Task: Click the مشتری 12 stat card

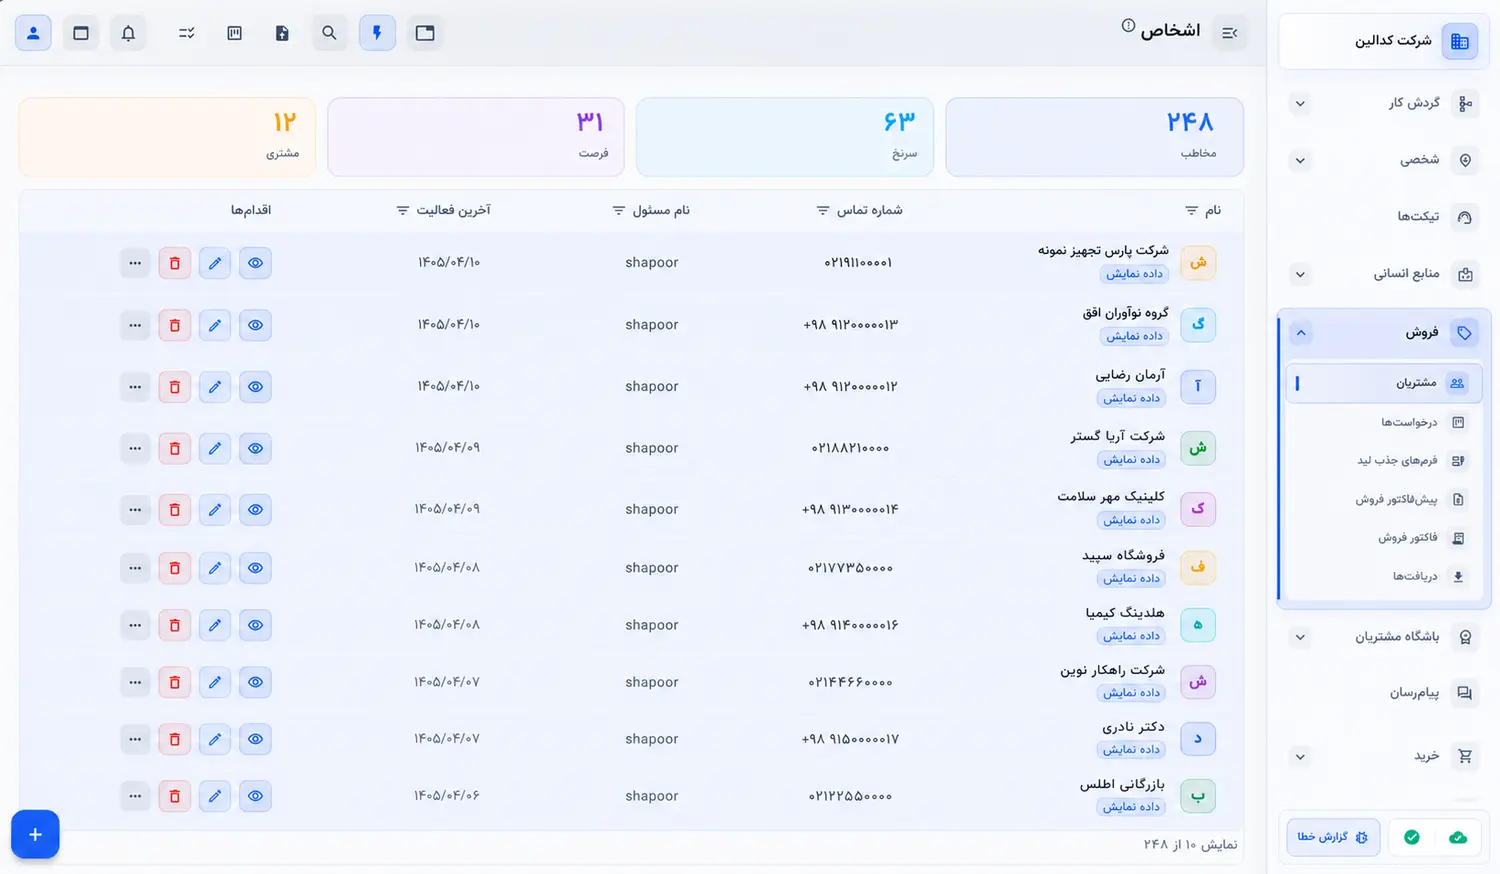Action: coord(167,137)
